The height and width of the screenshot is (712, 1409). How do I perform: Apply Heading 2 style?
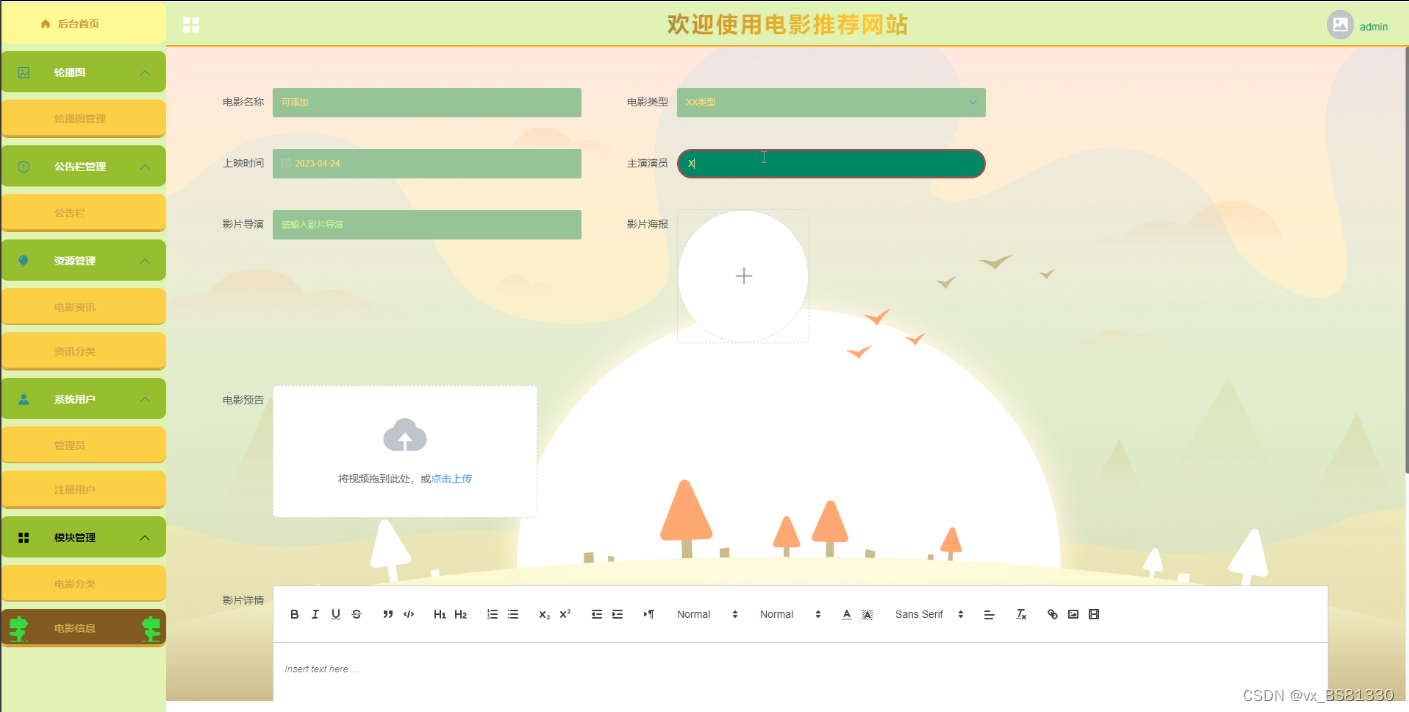point(461,614)
